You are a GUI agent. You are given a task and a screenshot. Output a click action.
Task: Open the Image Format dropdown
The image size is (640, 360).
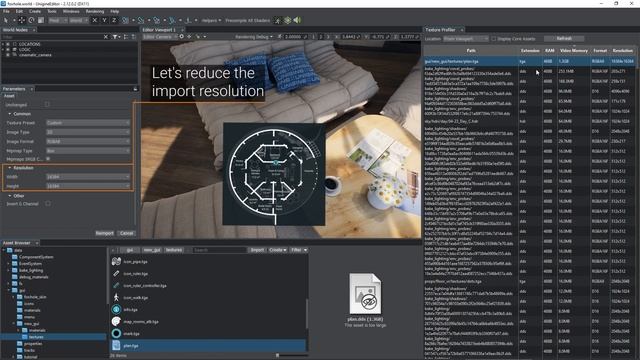(88, 141)
